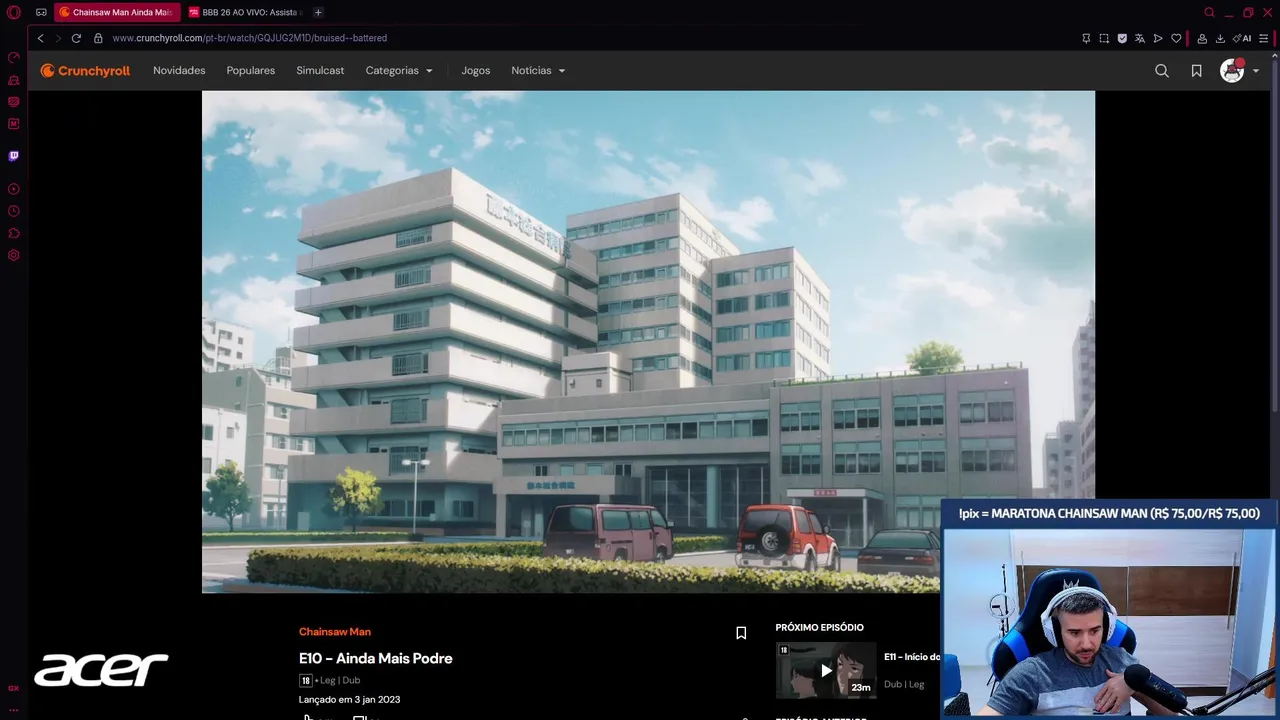The image size is (1280, 720).
Task: Click the Lançado em 3 jan 2023 text
Action: (349, 700)
